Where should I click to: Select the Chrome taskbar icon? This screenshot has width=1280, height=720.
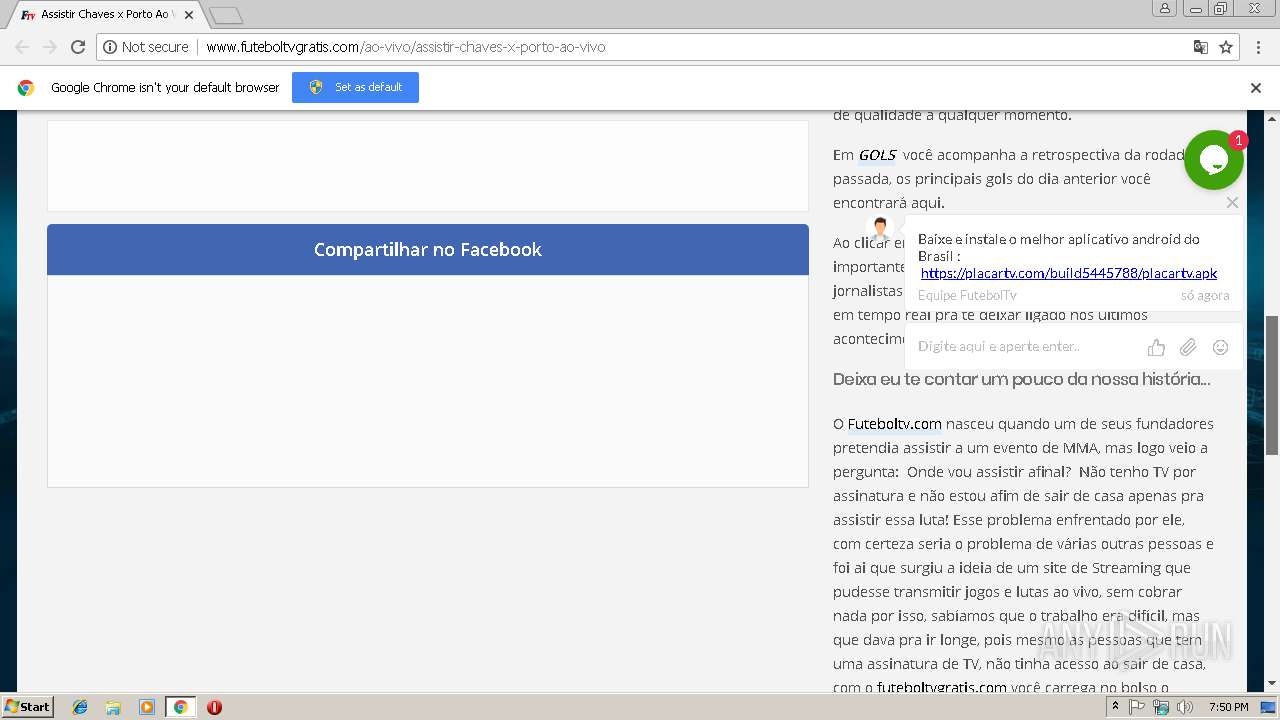pos(180,707)
